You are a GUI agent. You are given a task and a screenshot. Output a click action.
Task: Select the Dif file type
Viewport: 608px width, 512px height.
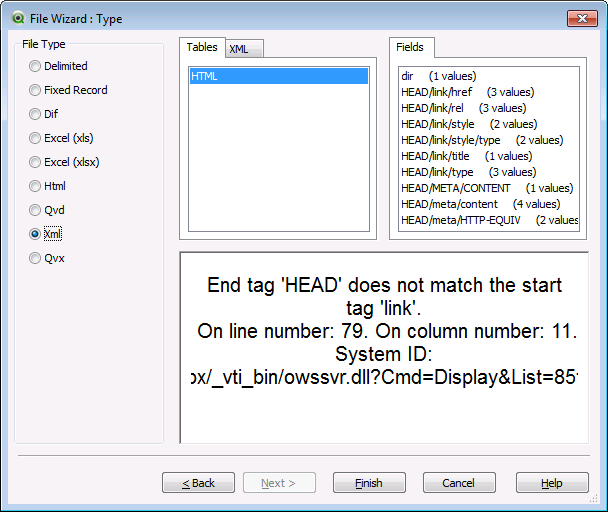(43, 114)
